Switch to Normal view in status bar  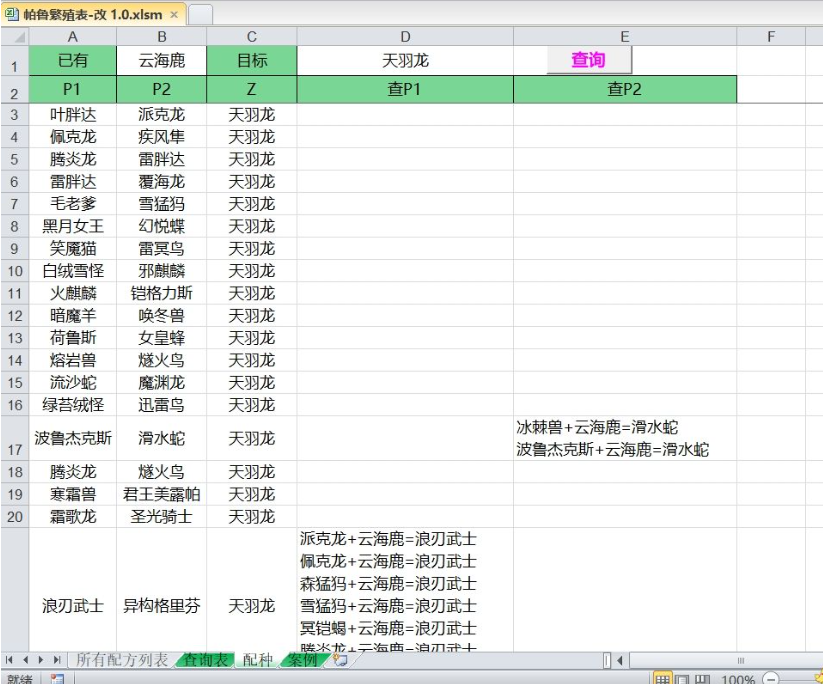pyautogui.click(x=662, y=679)
